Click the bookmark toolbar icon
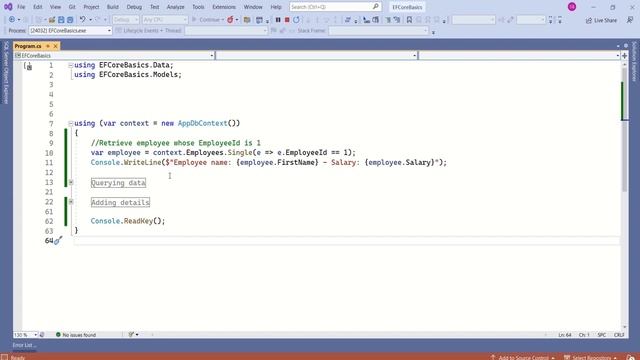Image resolution: width=640 pixels, height=360 pixels. click(409, 20)
